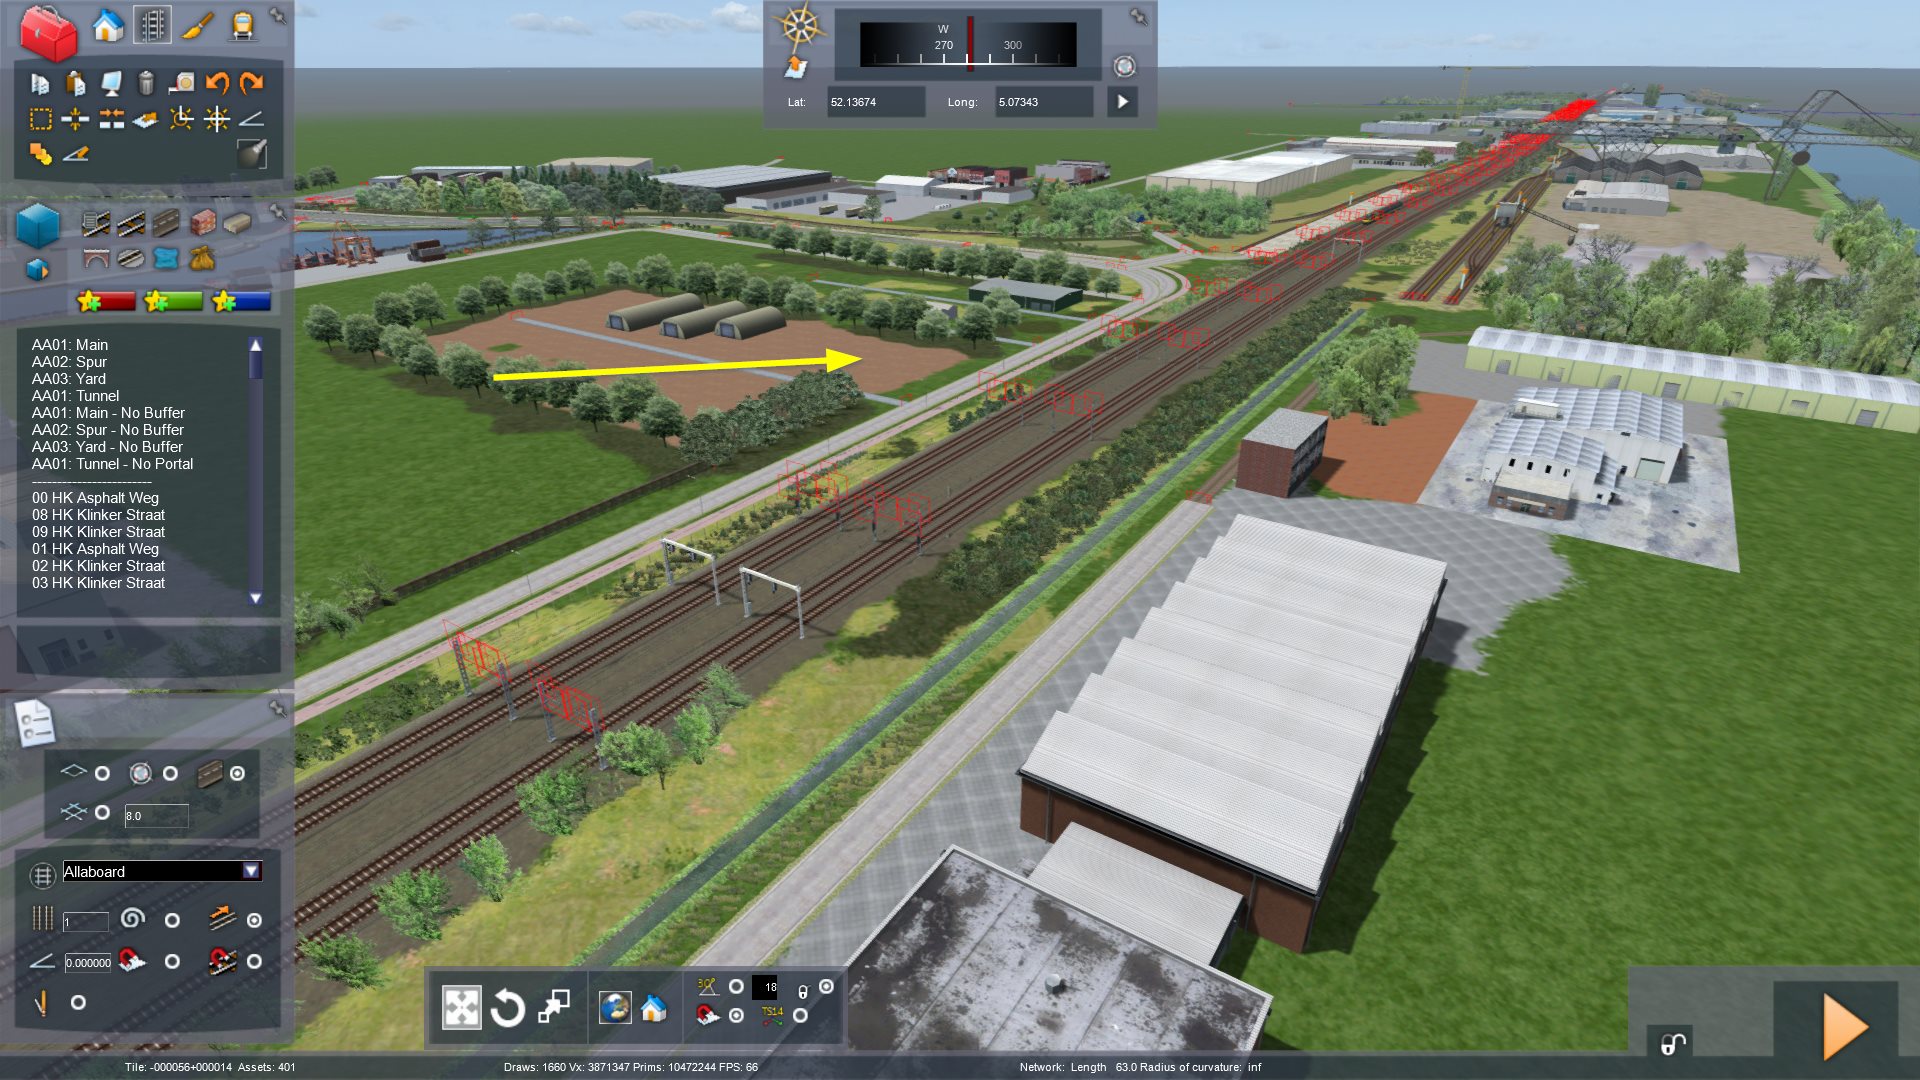
Task: Select the Join track tool
Action: (111, 120)
